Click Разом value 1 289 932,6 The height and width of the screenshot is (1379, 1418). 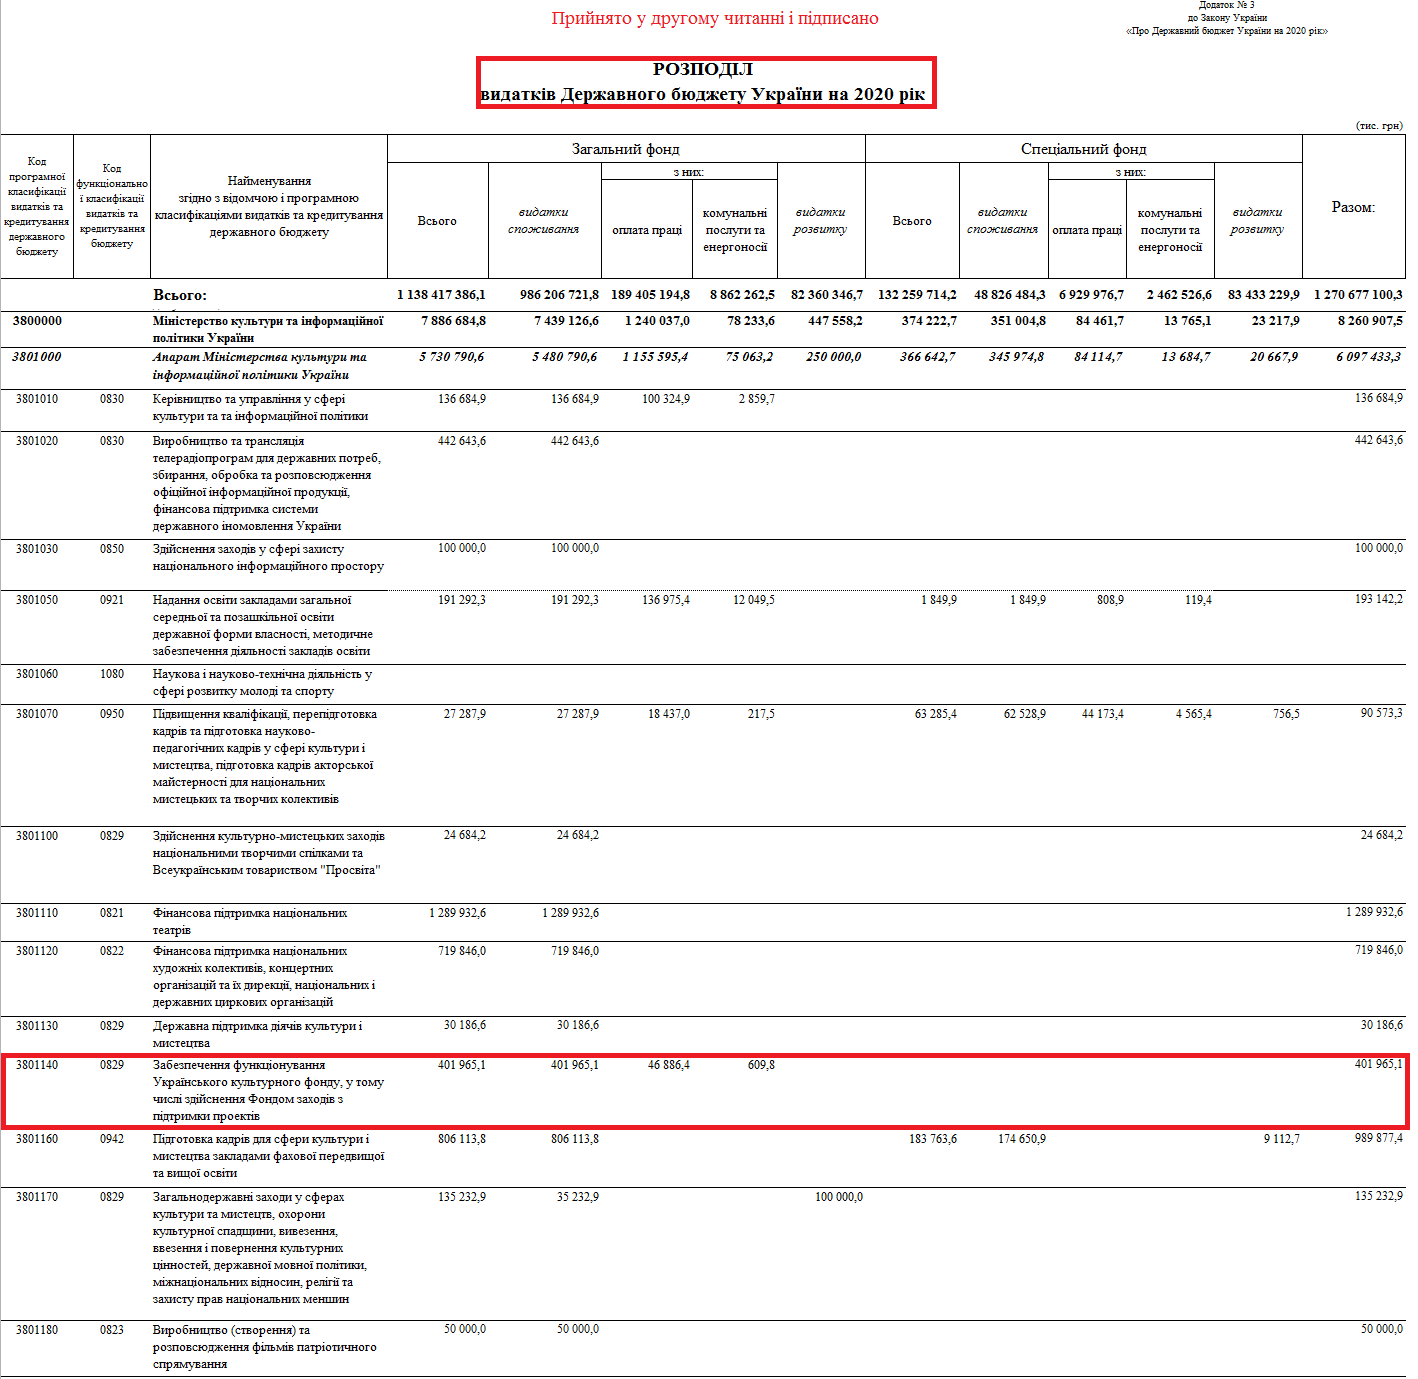point(1375,912)
